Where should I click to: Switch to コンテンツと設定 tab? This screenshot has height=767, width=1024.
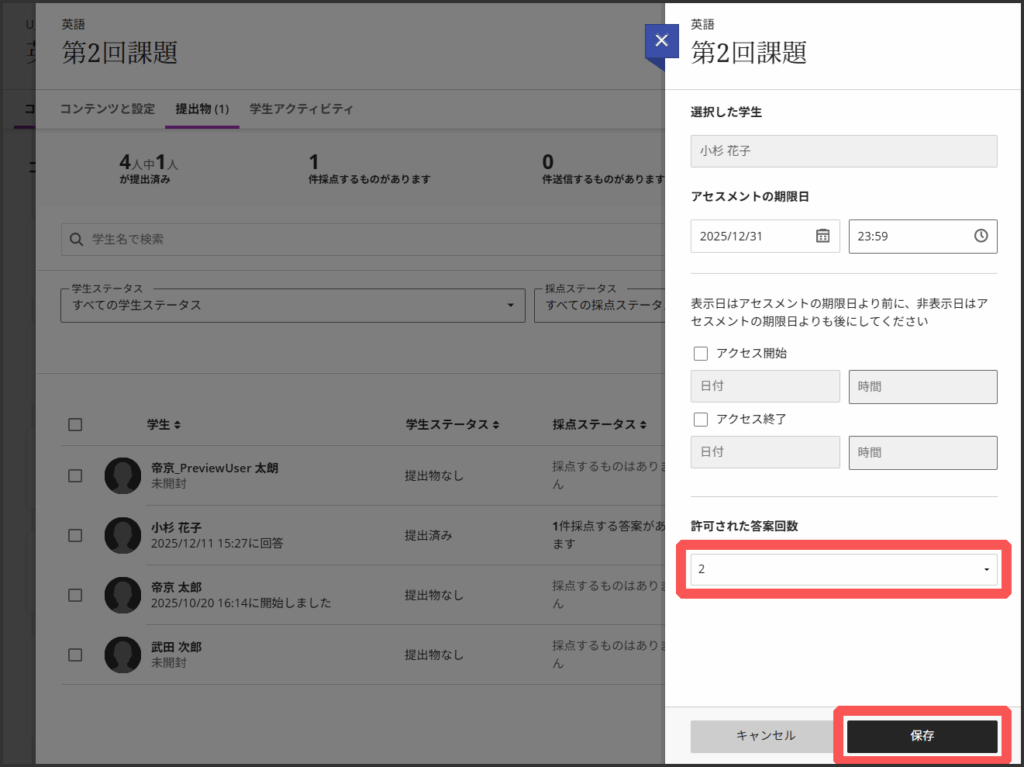107,109
